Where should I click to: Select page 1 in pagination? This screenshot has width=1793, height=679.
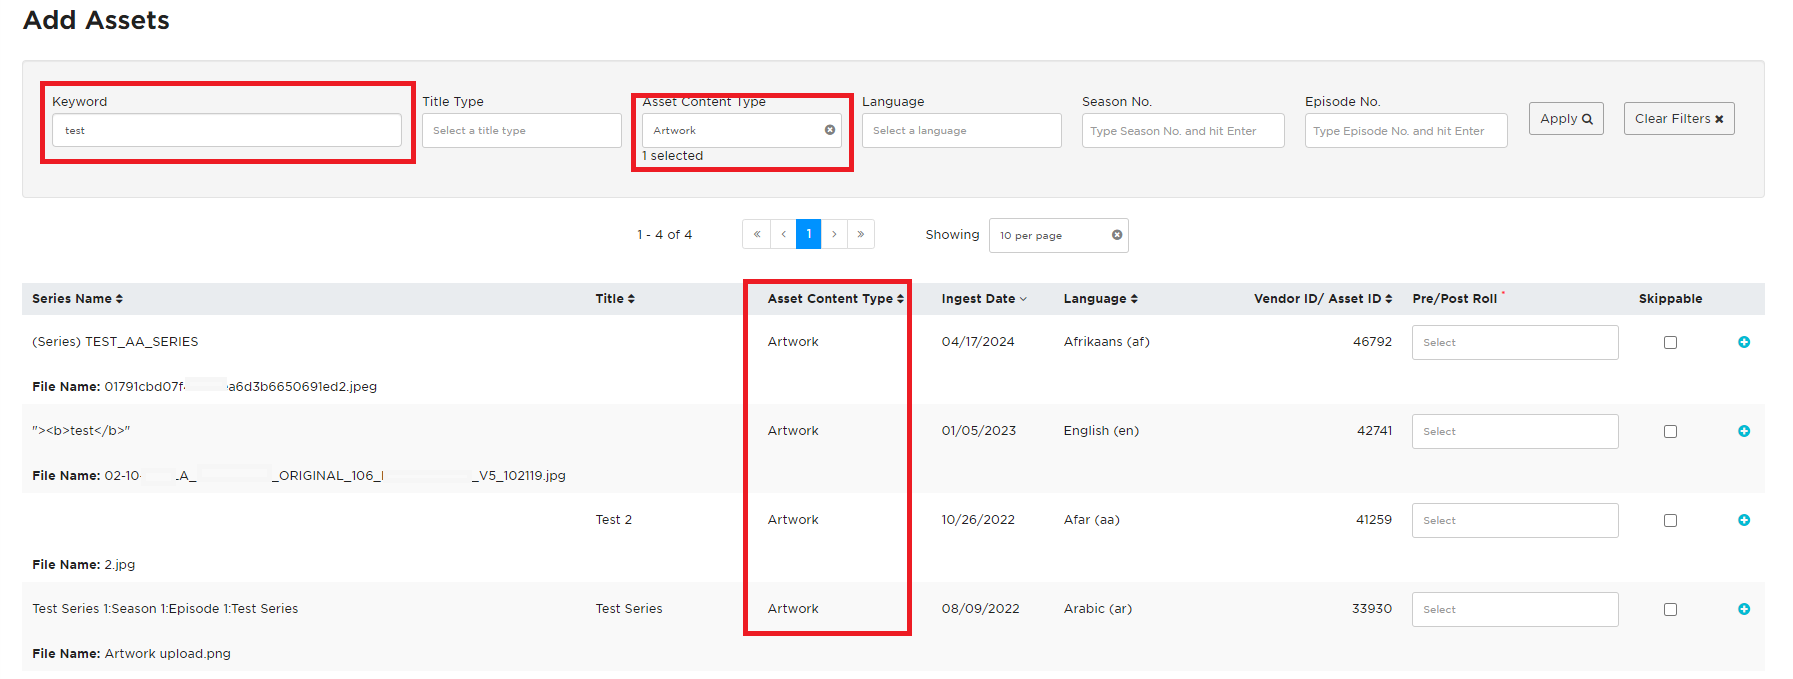click(x=809, y=234)
